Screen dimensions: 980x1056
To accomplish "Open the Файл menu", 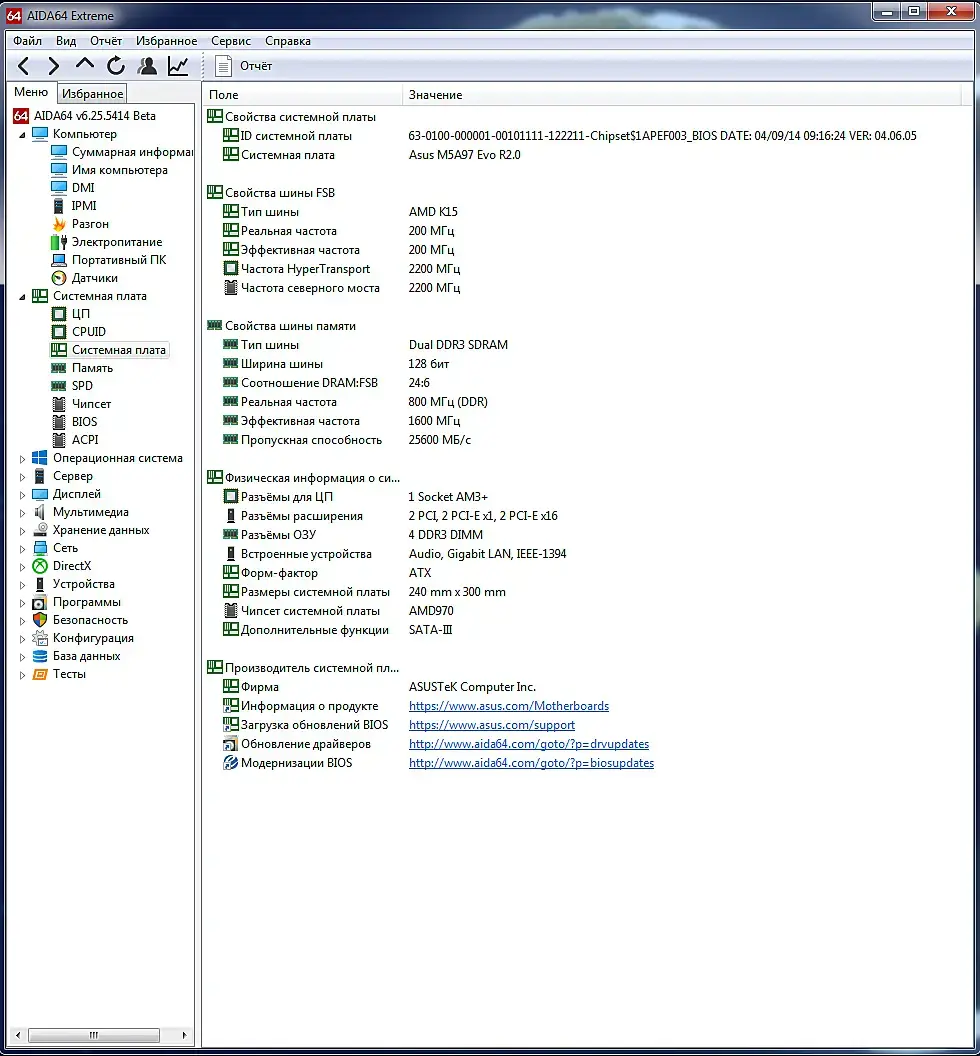I will click(x=28, y=41).
